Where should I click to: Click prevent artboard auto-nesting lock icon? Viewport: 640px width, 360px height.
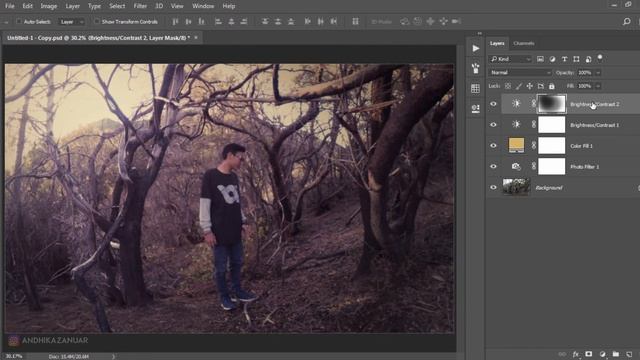point(540,86)
